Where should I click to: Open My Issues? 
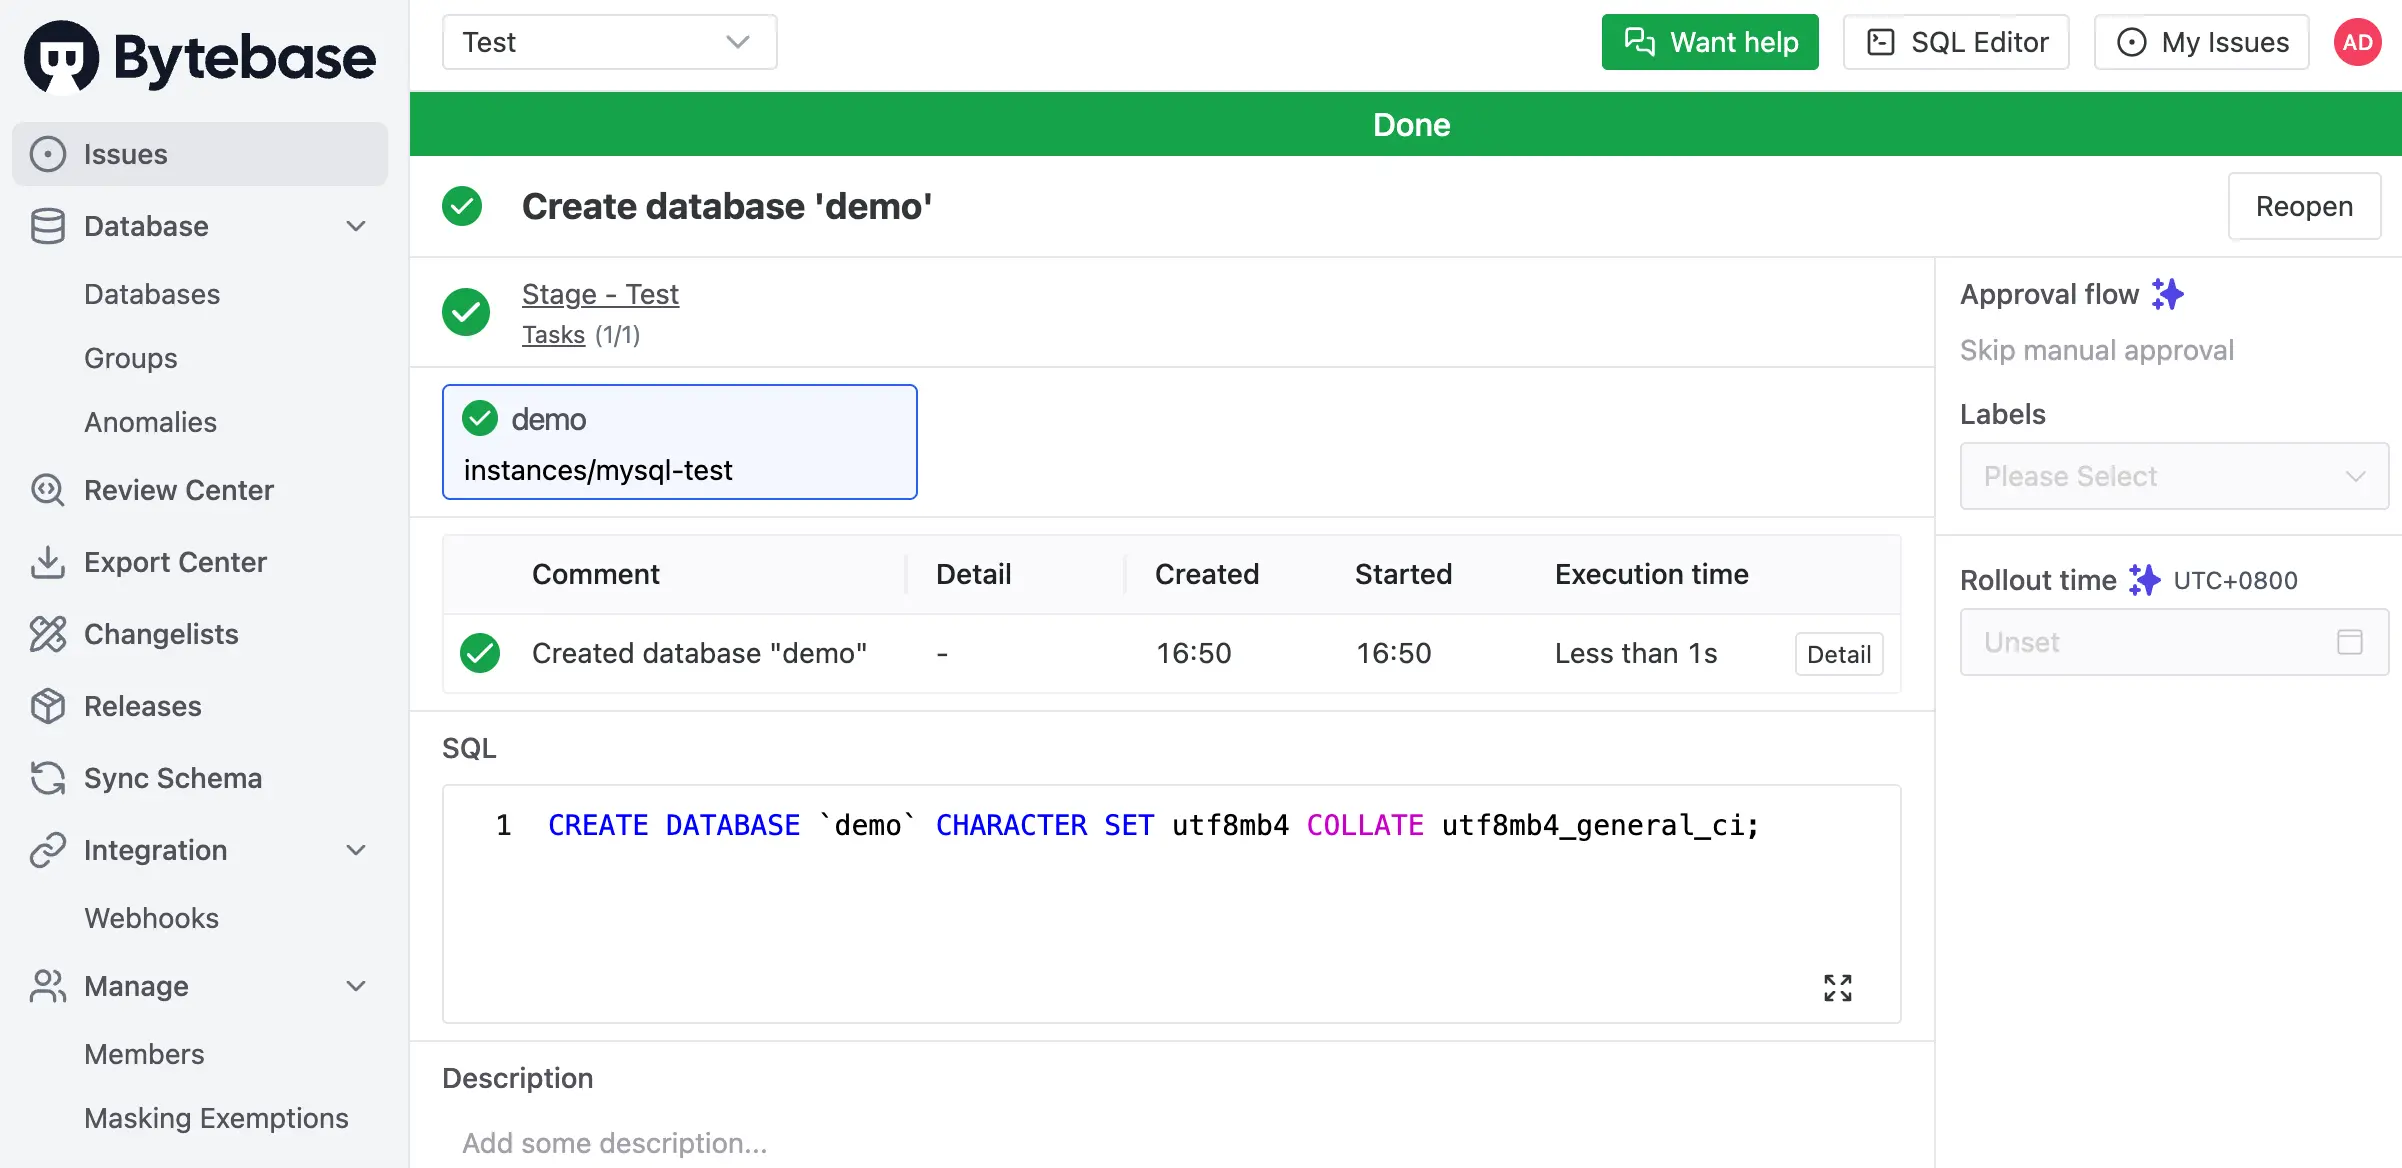click(2202, 42)
